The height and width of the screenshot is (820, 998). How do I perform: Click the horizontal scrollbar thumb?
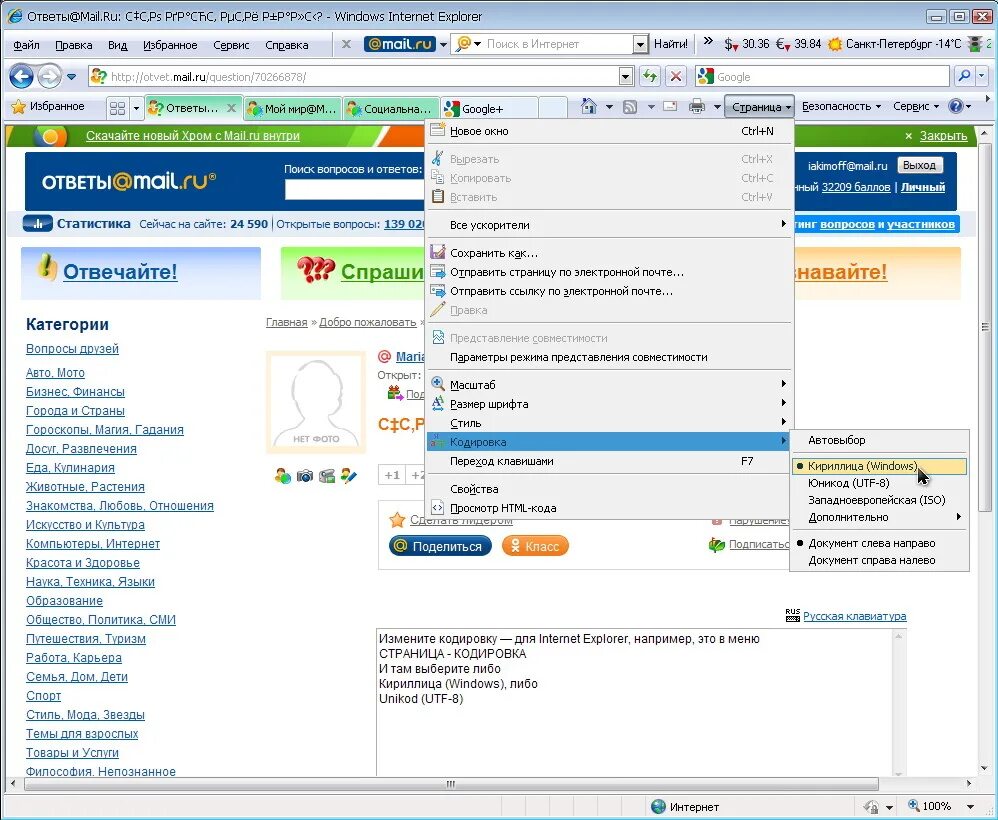point(451,784)
